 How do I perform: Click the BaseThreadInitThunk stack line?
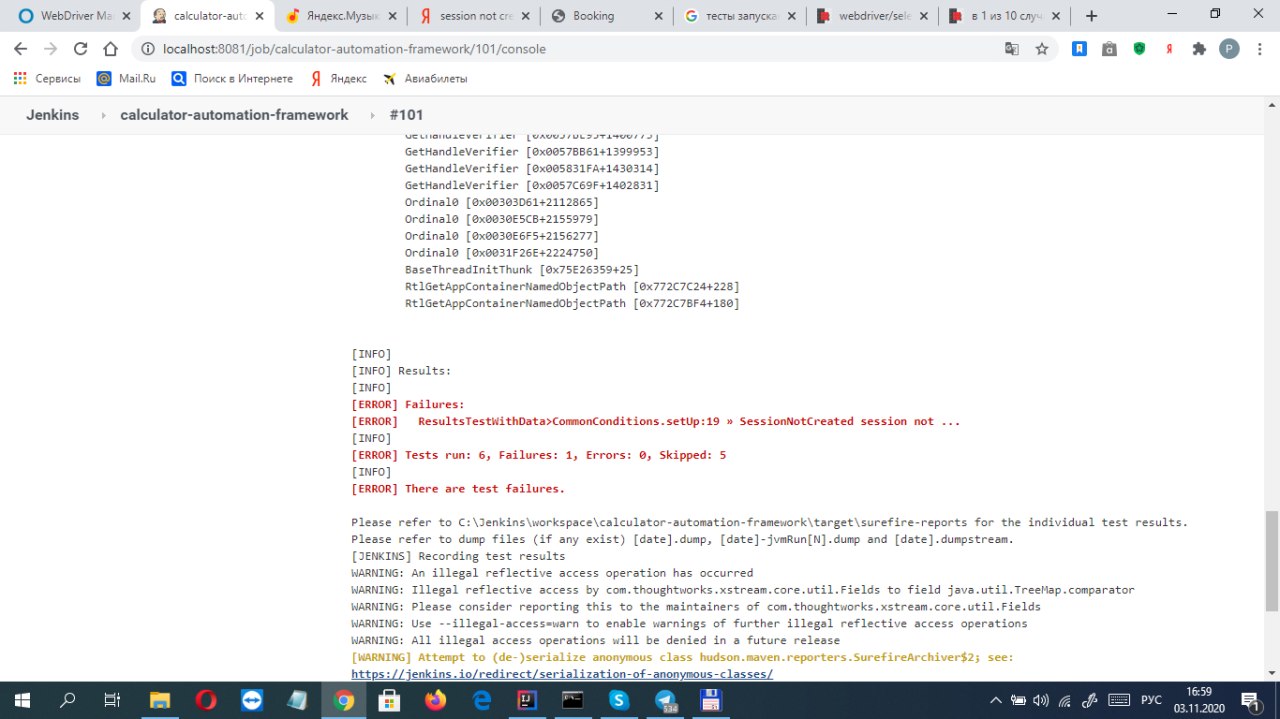coord(522,269)
